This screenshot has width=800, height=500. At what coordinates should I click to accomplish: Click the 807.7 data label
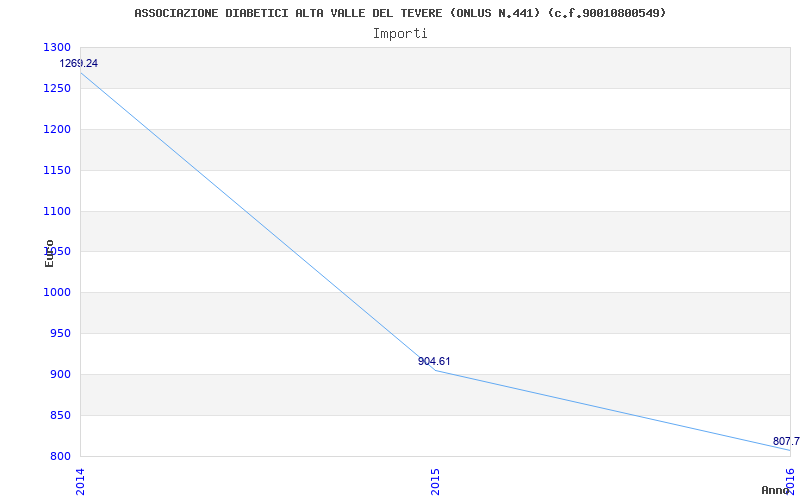(x=786, y=441)
